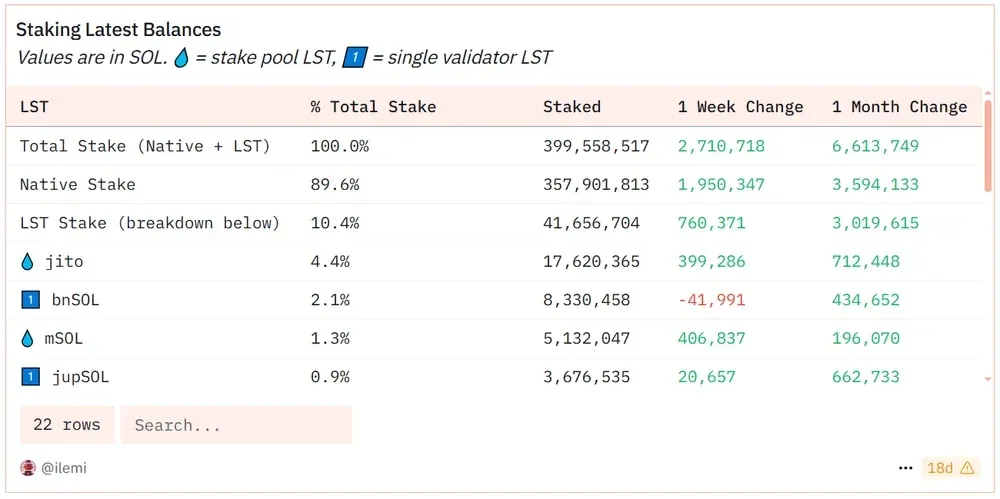The image size is (1000, 499).
Task: Click the 0.9% cell for jupSOL
Action: 330,376
